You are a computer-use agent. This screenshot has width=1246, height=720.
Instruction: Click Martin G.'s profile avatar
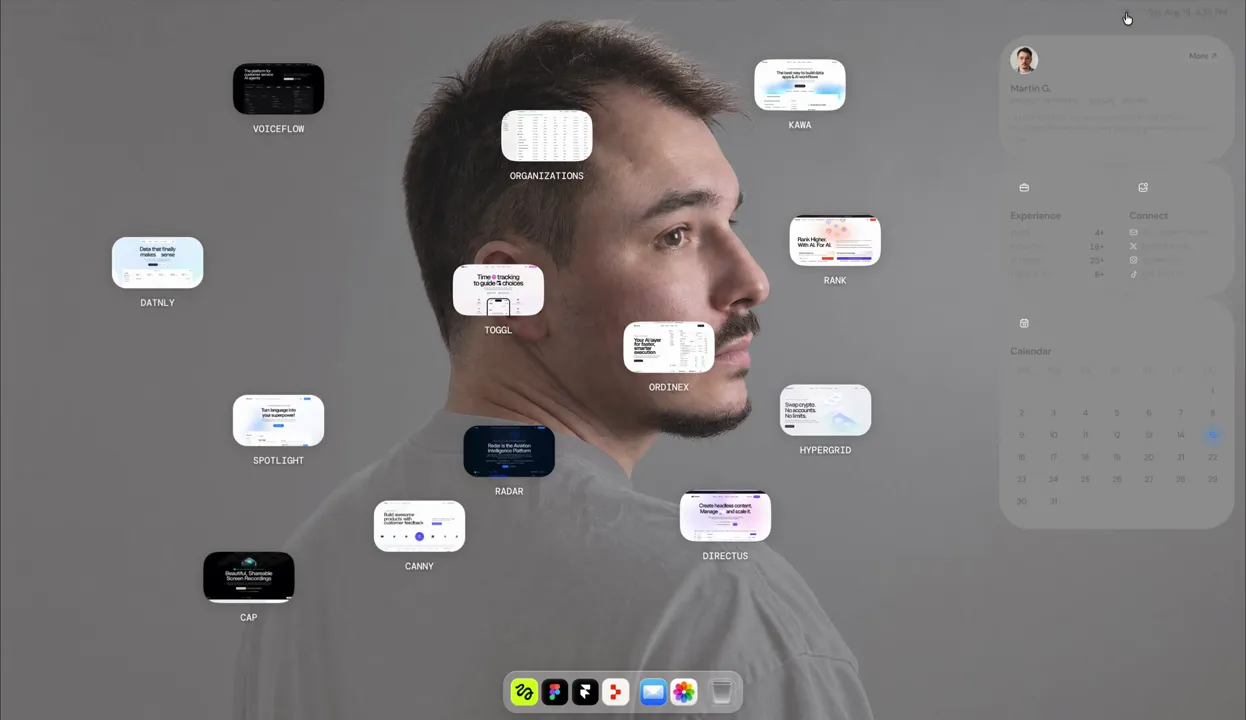tap(1023, 60)
